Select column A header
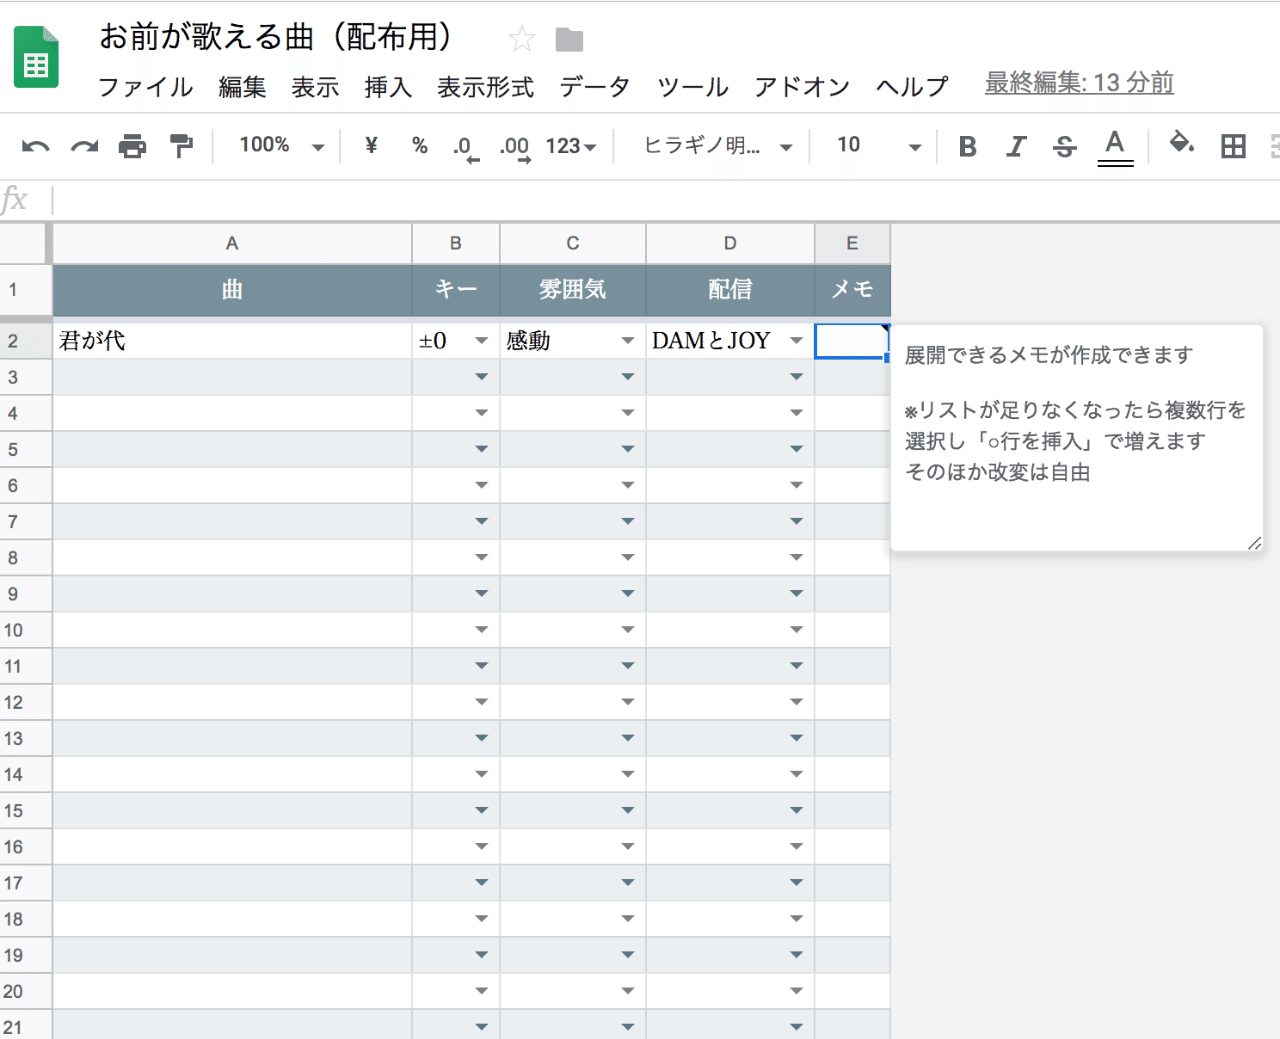Image resolution: width=1280 pixels, height=1039 pixels. (x=232, y=243)
